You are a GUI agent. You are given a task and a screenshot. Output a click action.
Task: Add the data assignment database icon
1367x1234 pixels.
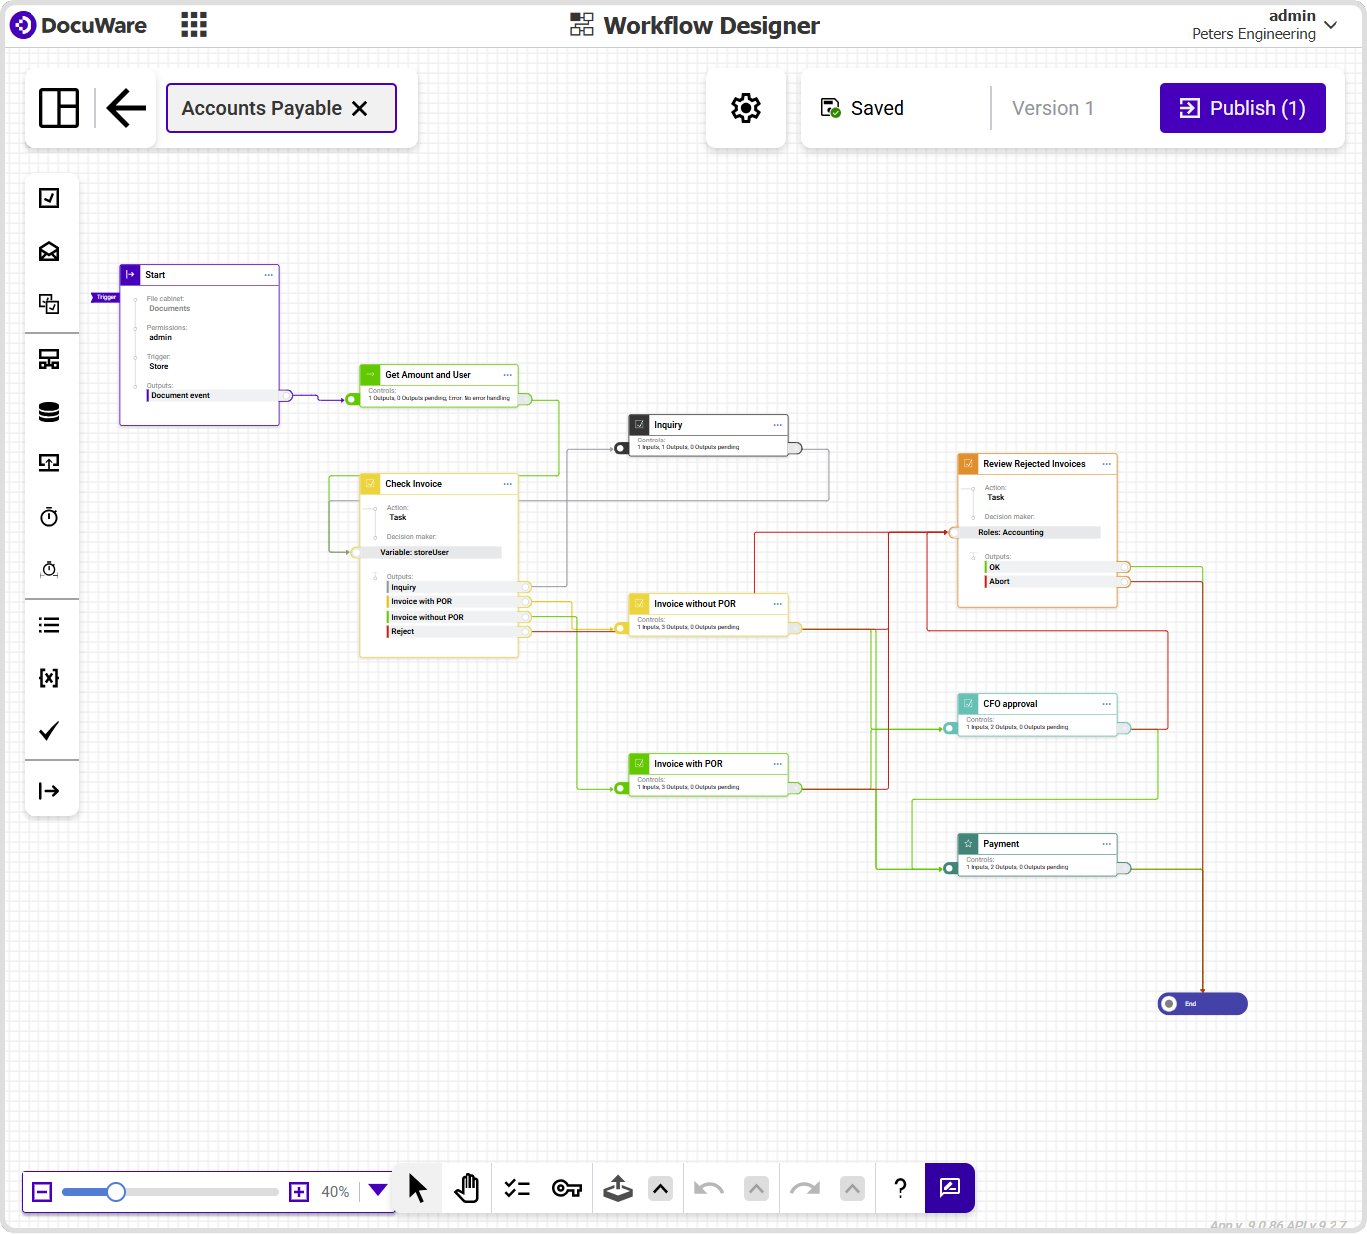(49, 412)
